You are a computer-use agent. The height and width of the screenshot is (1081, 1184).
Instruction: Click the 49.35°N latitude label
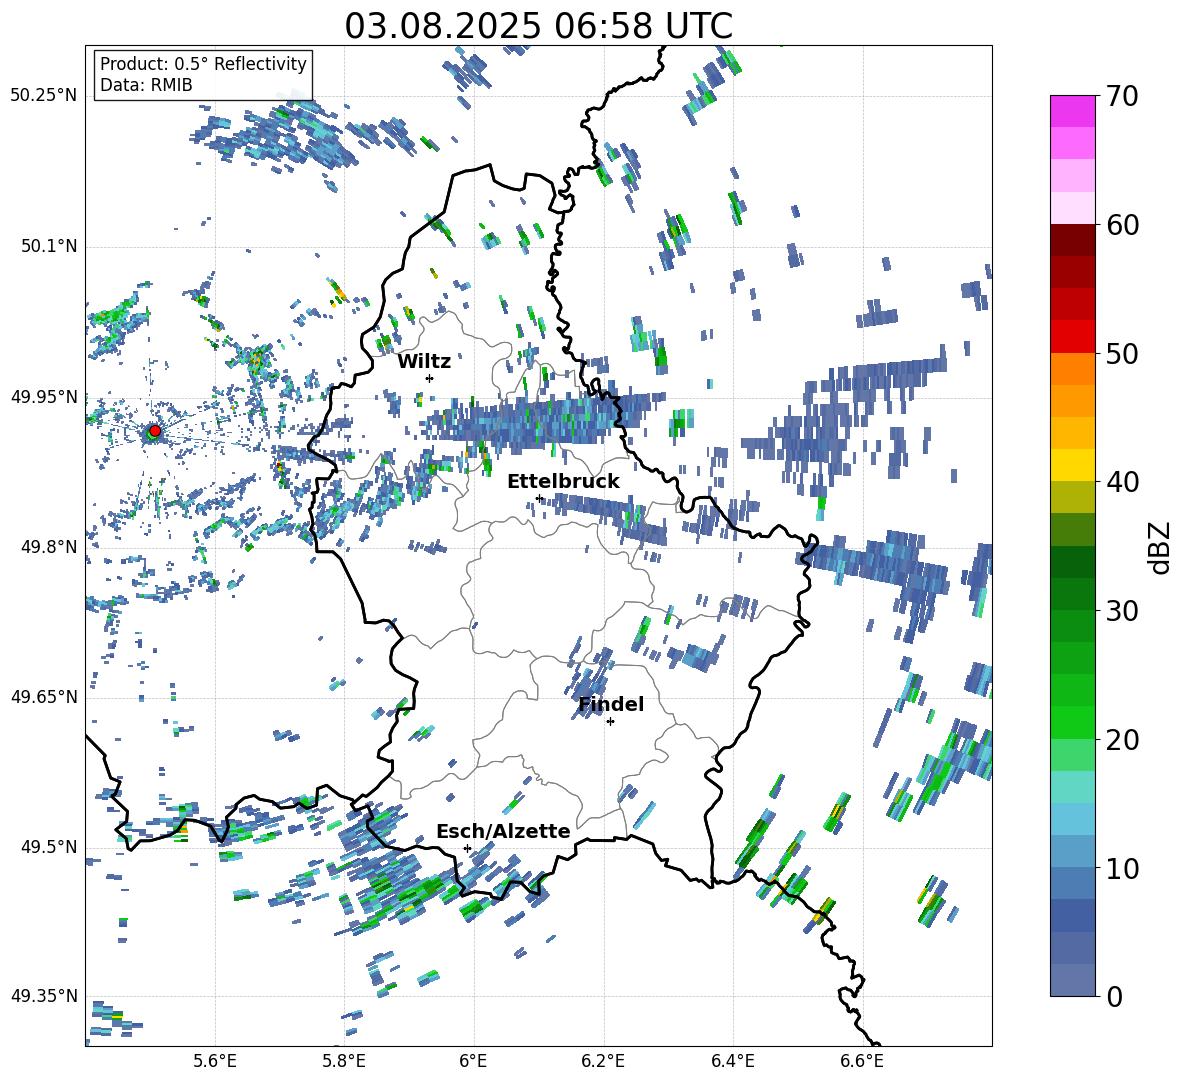click(44, 996)
